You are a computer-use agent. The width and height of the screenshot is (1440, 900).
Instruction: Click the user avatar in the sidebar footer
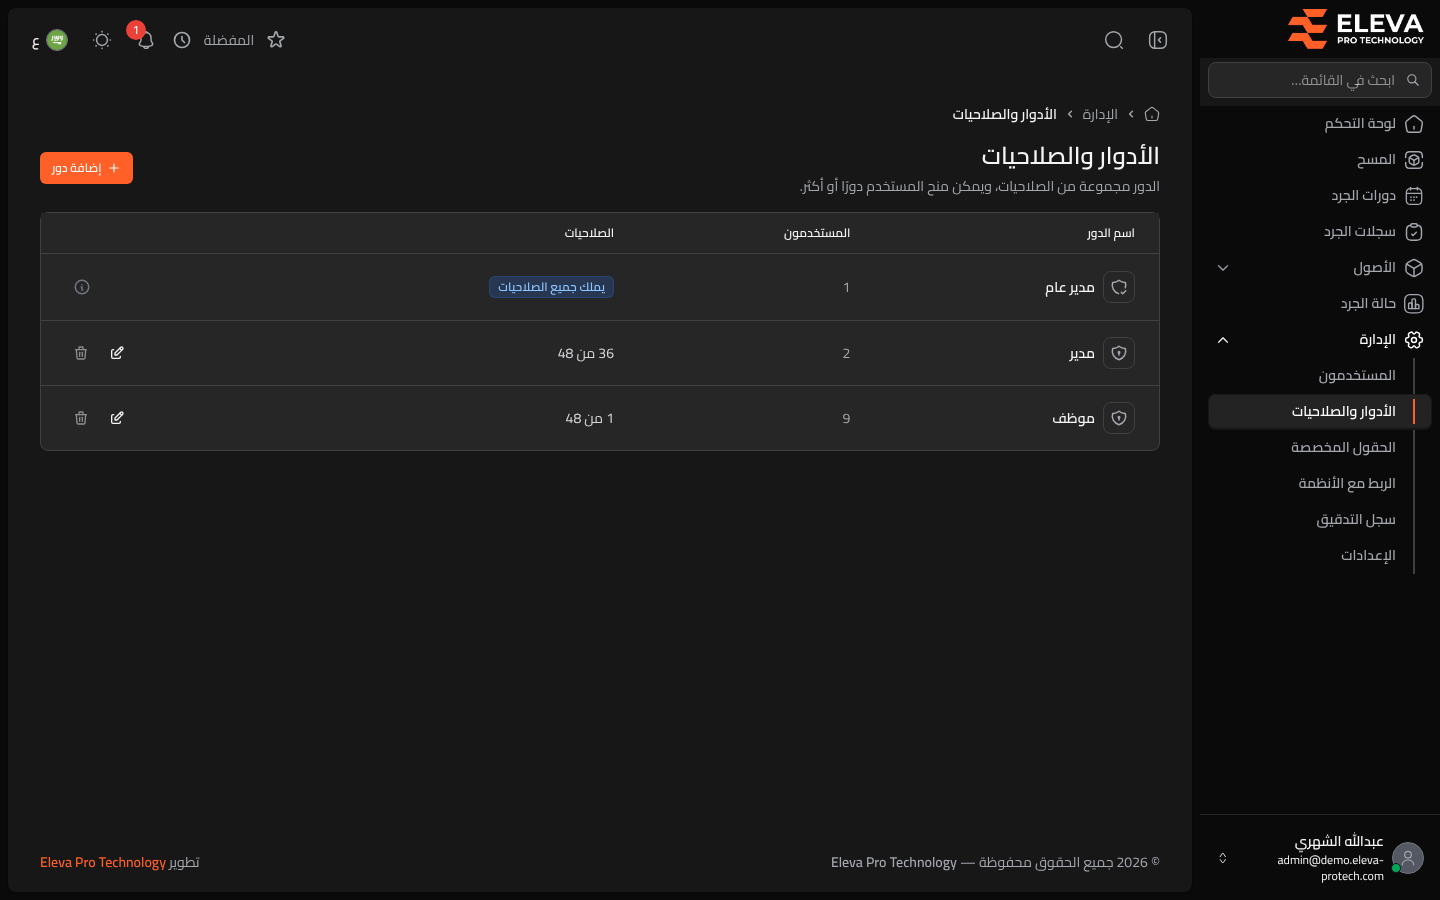(1408, 858)
